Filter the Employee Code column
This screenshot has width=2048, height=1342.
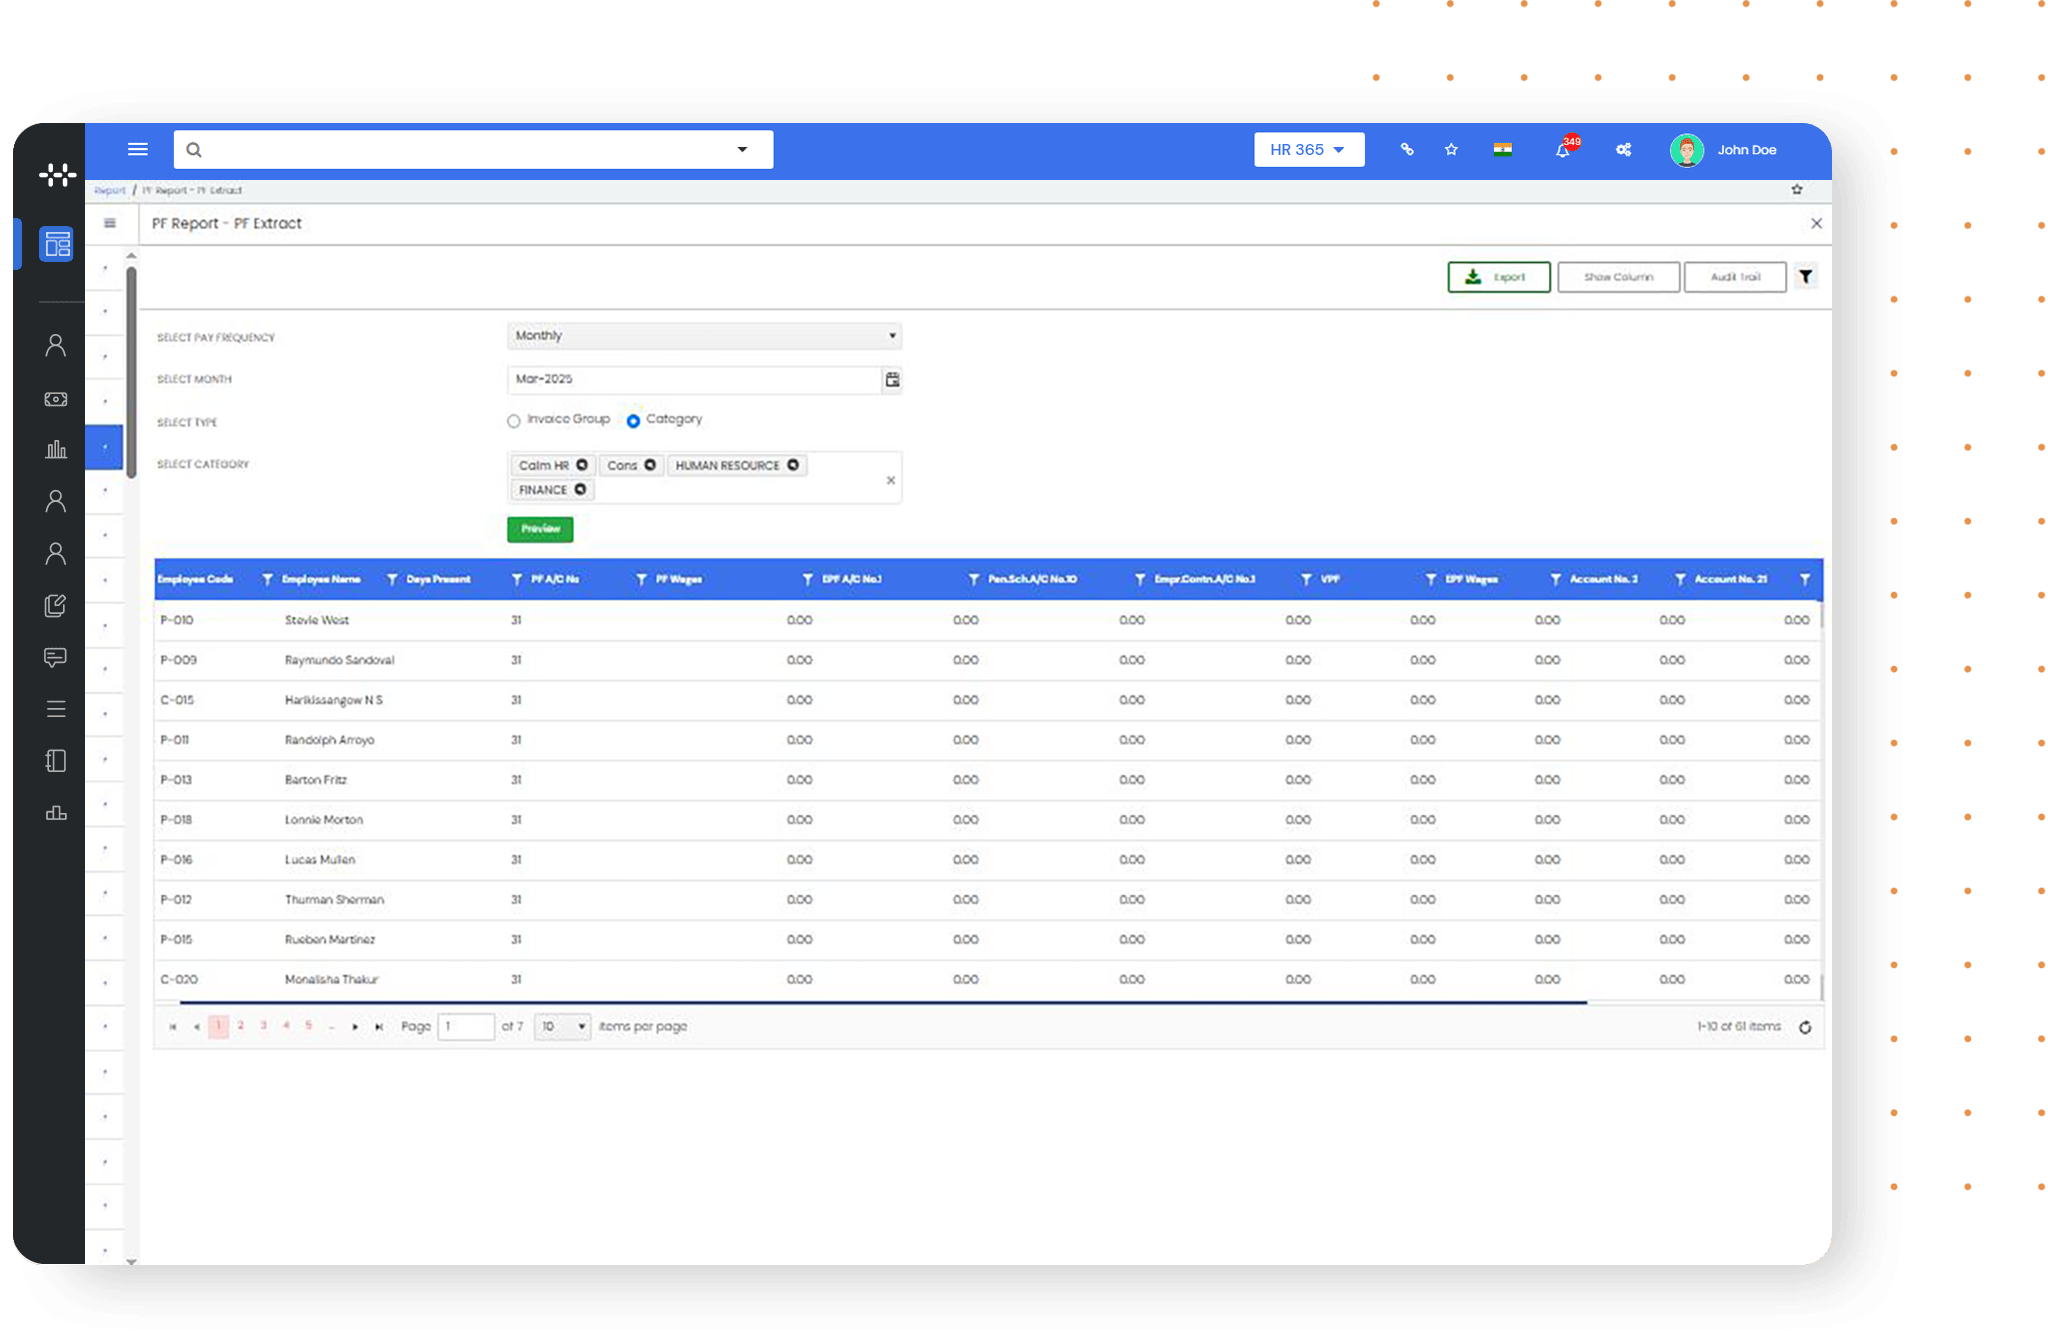pyautogui.click(x=267, y=579)
